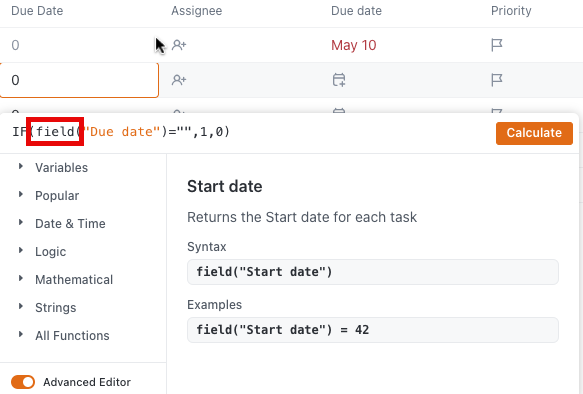Click the Advanced Editor label
The width and height of the screenshot is (583, 394).
pyautogui.click(x=87, y=382)
